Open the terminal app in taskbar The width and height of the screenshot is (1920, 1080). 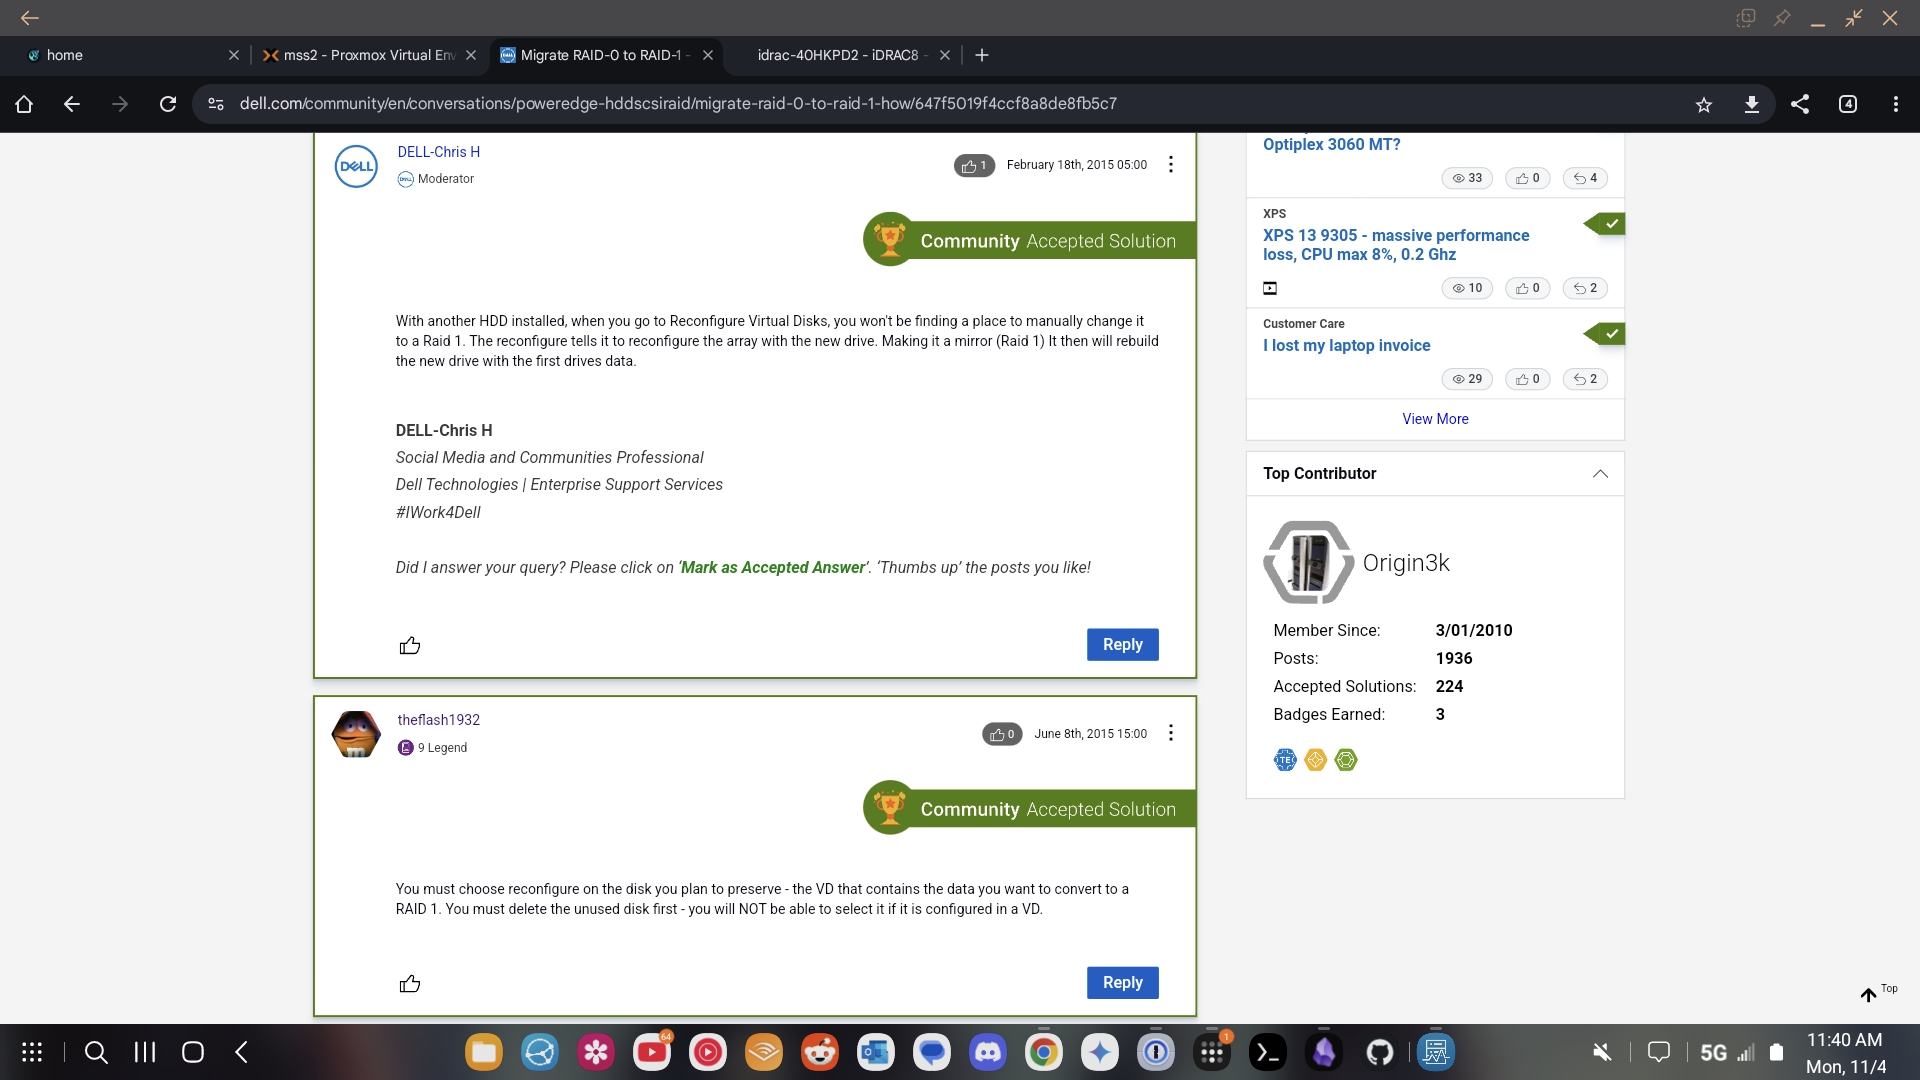pyautogui.click(x=1268, y=1052)
